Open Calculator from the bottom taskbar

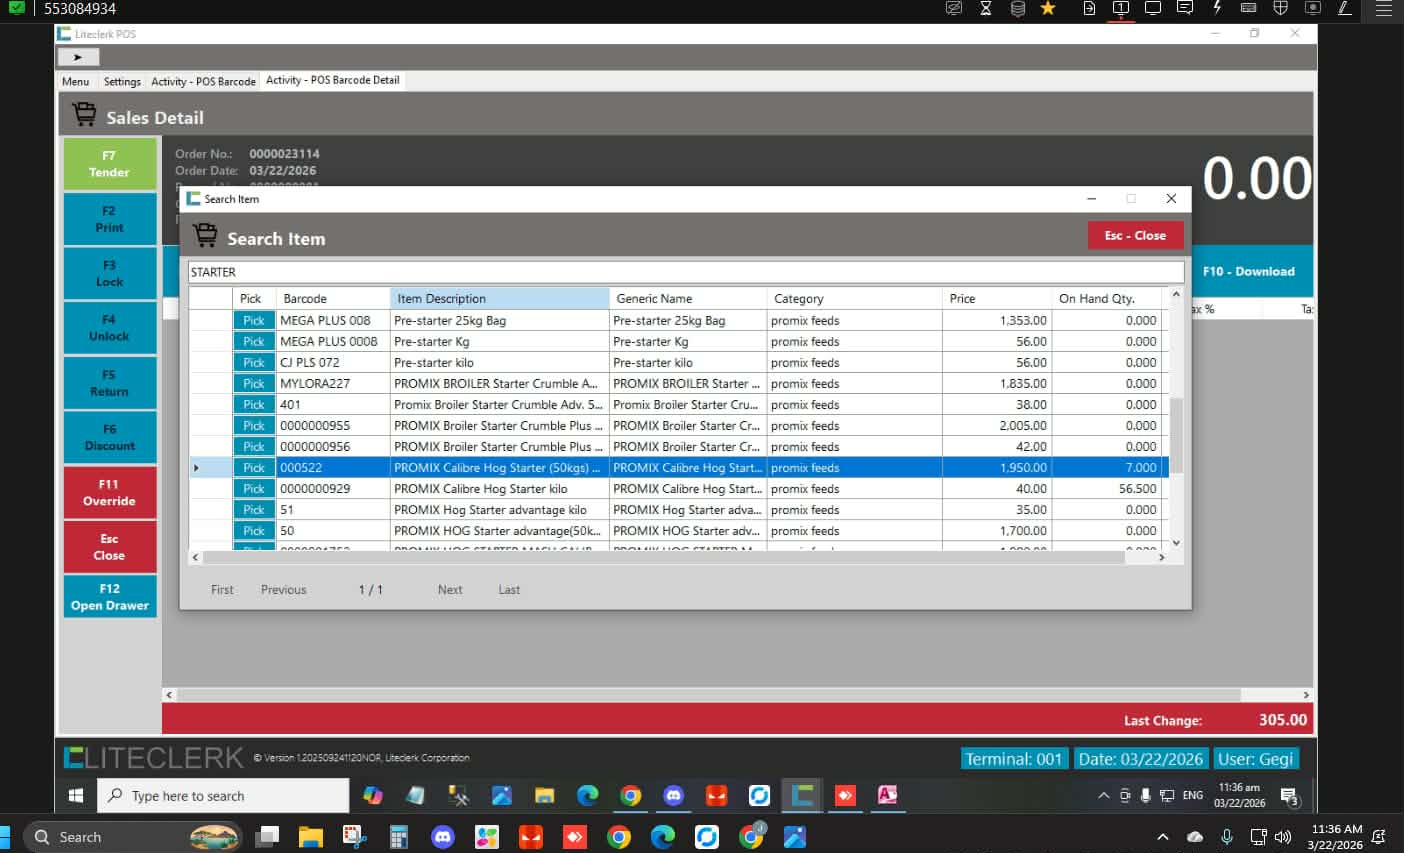coord(399,837)
